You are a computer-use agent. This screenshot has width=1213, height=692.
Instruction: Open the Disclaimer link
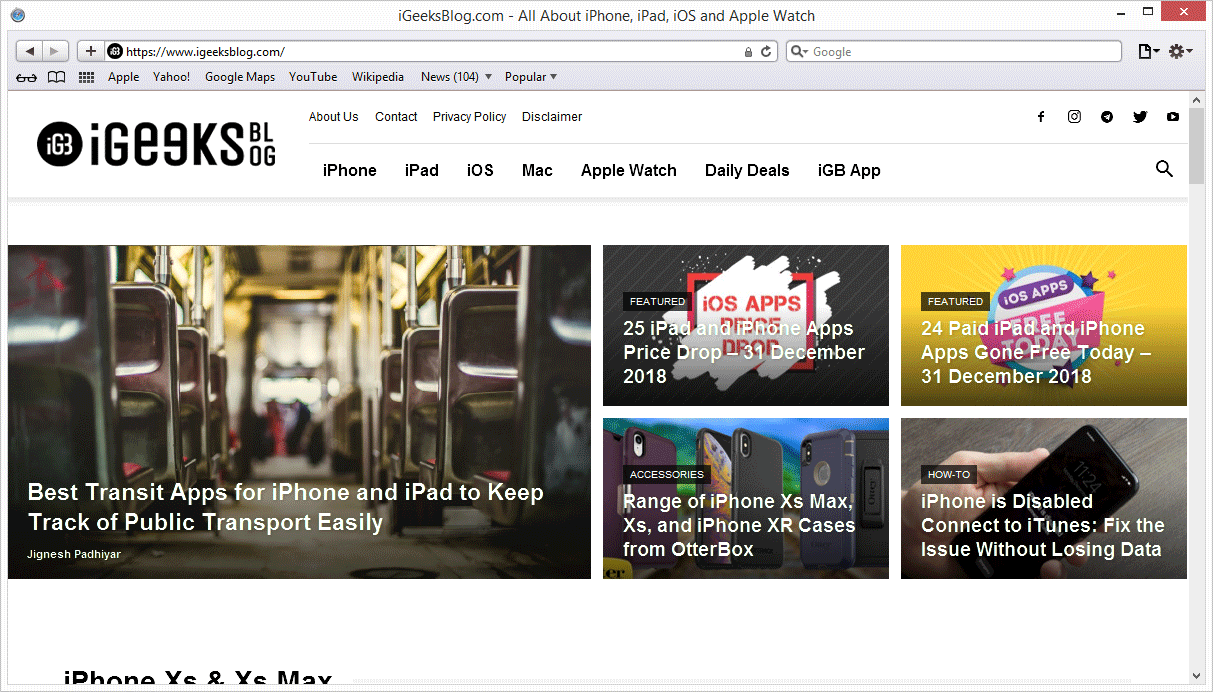[x=552, y=117]
